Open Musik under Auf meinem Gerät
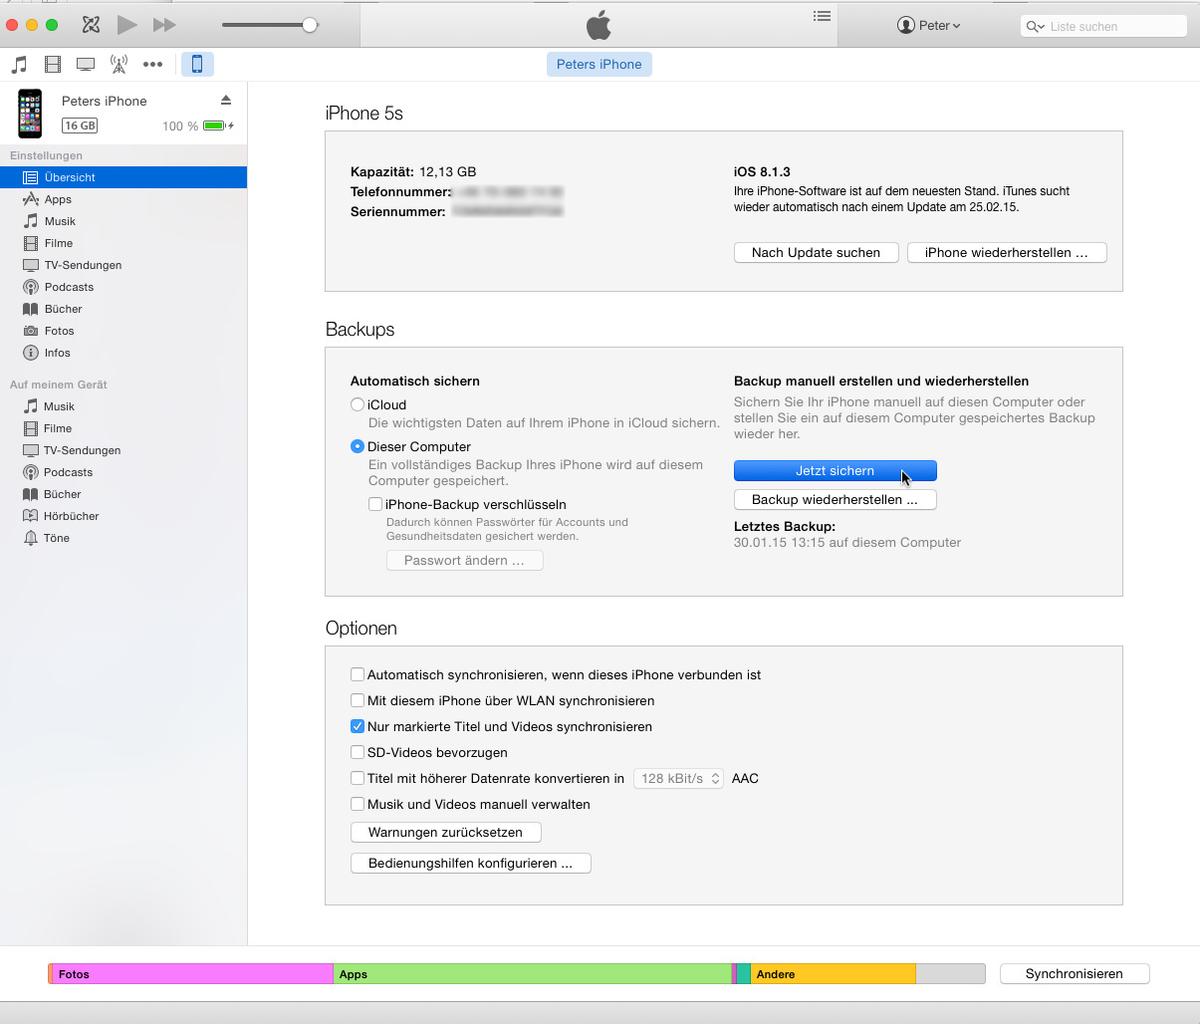 pos(123,406)
